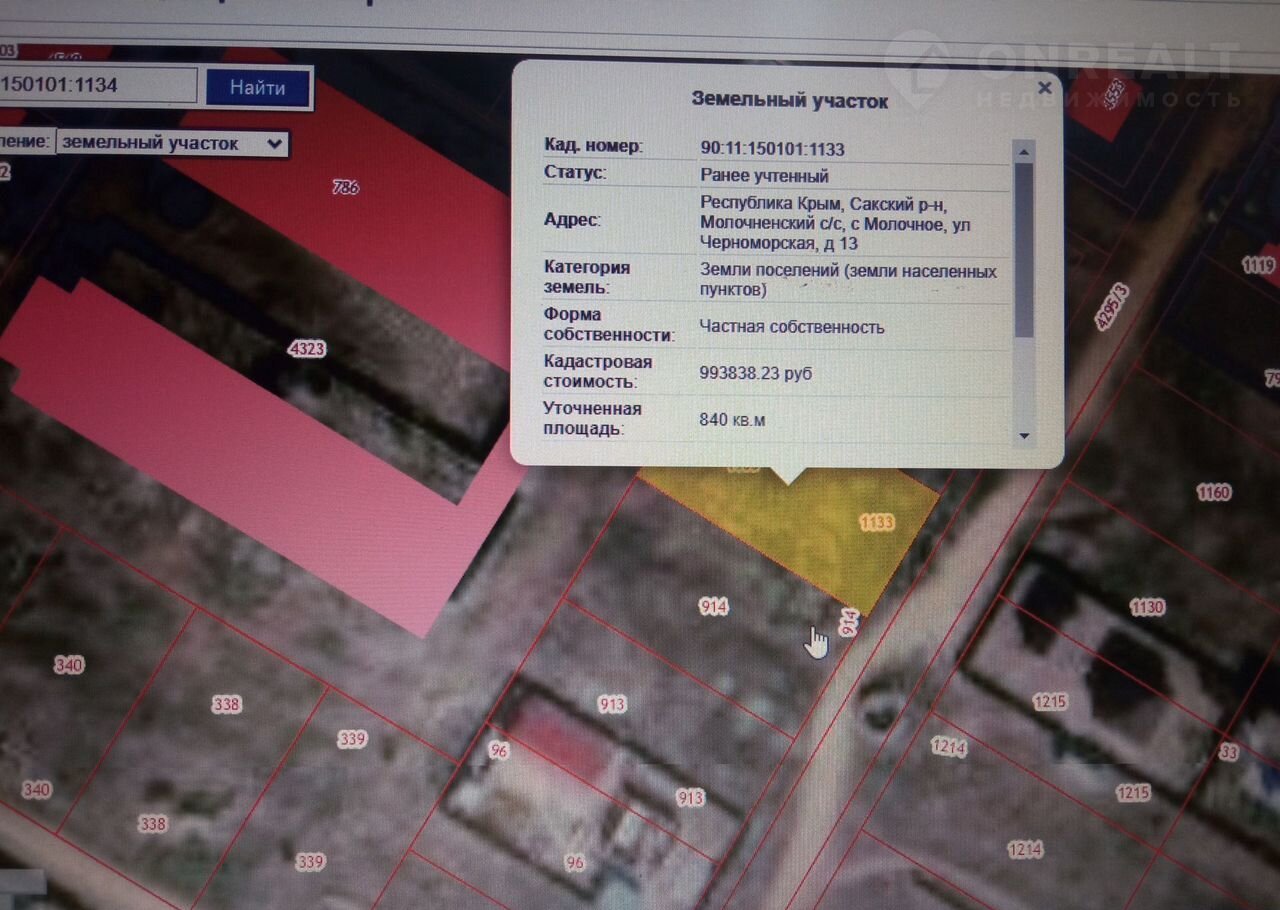The height and width of the screenshot is (910, 1280).
Task: Click map parcel labeled 1130
Action: click(x=1146, y=607)
